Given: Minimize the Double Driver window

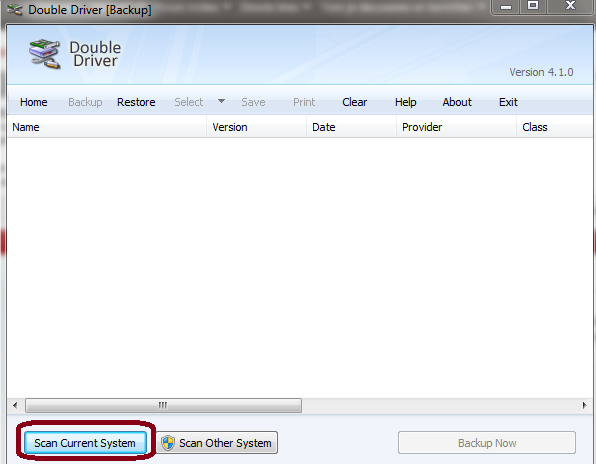Looking at the screenshot, I should (x=506, y=6).
